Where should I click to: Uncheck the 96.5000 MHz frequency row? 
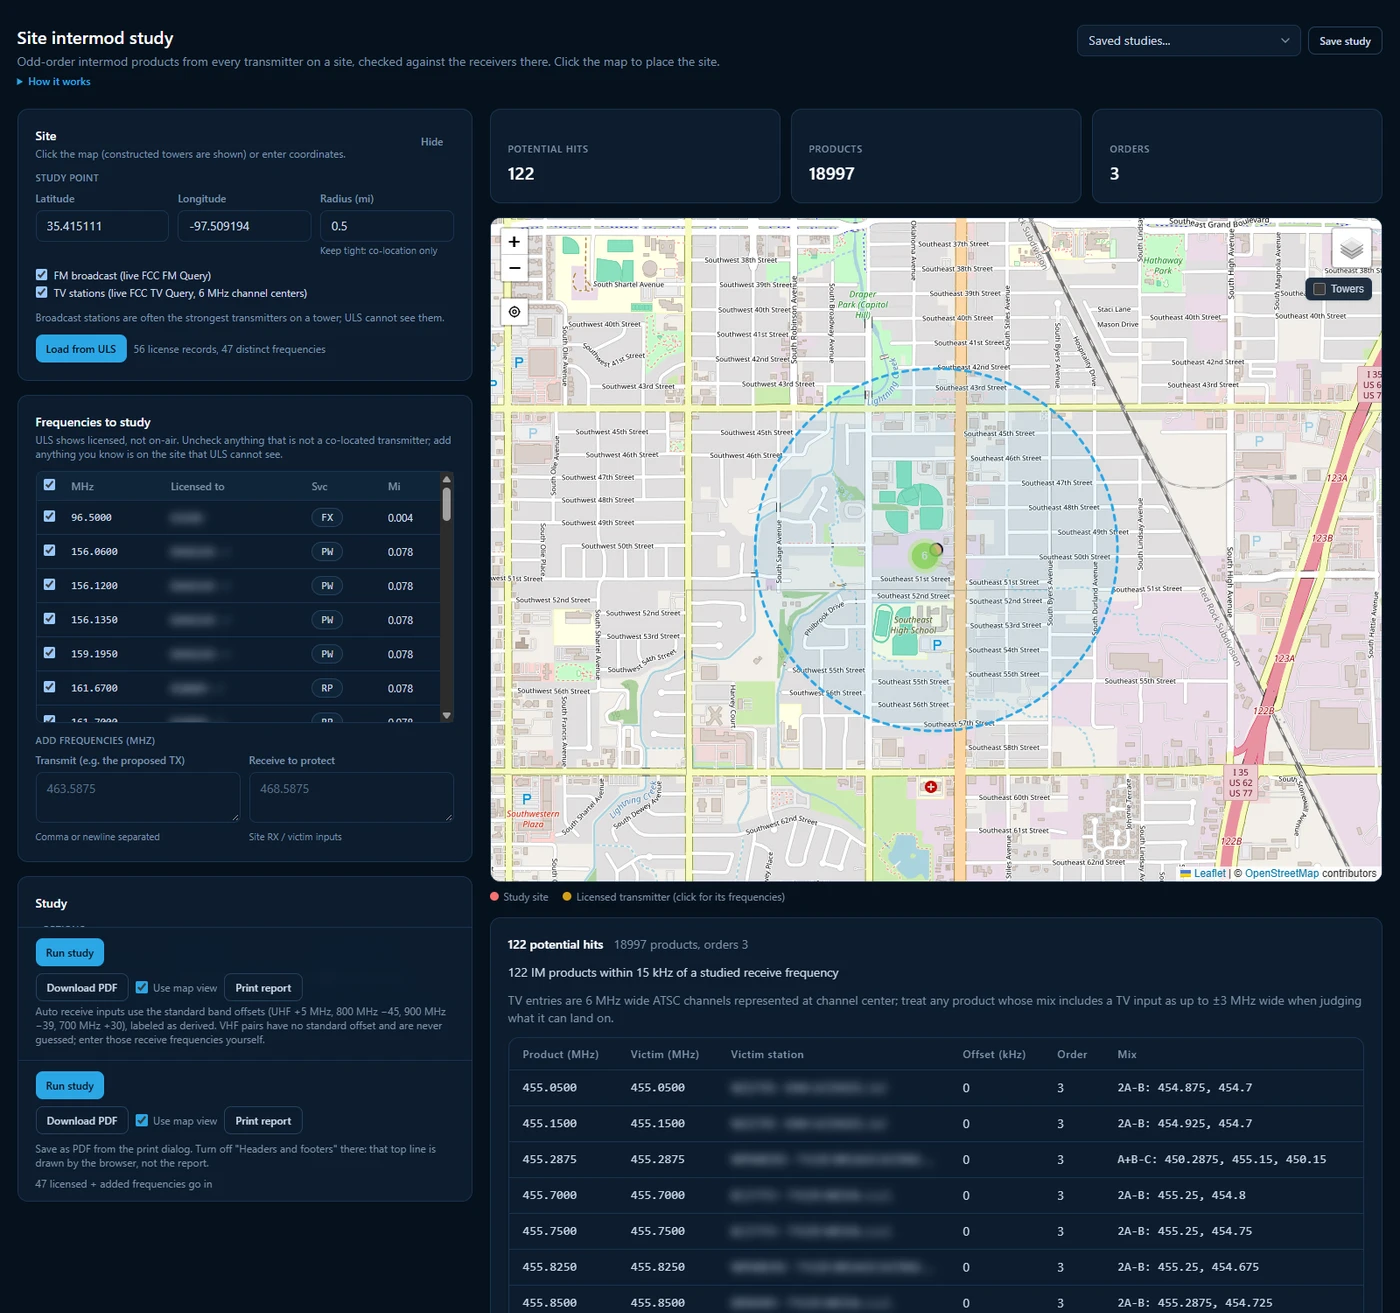49,517
